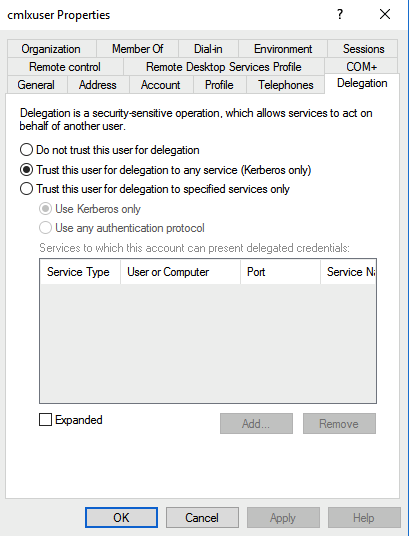Switch to the Account tab
Viewport: 409px width, 536px height.
(x=161, y=85)
